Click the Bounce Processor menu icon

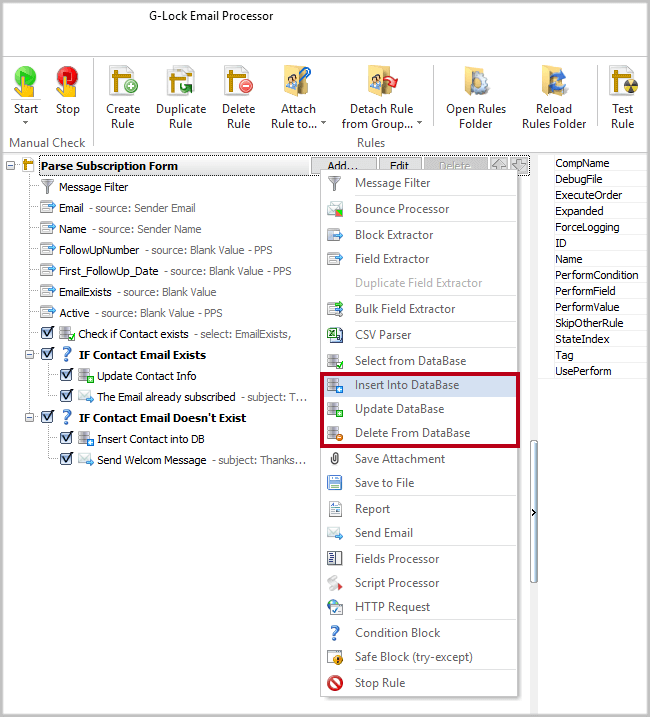(x=335, y=209)
